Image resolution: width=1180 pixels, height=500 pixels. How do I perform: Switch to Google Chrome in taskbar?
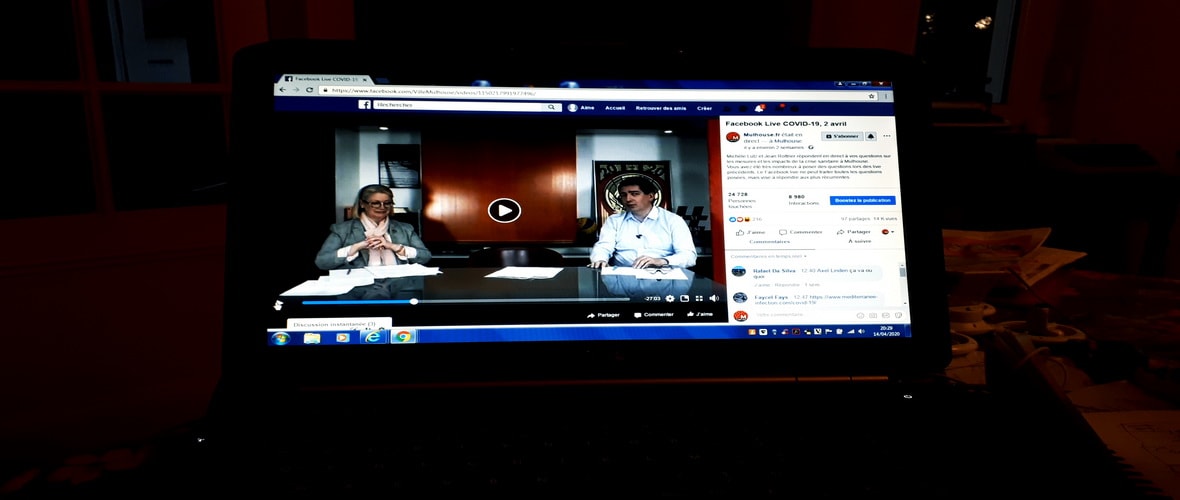[x=403, y=337]
